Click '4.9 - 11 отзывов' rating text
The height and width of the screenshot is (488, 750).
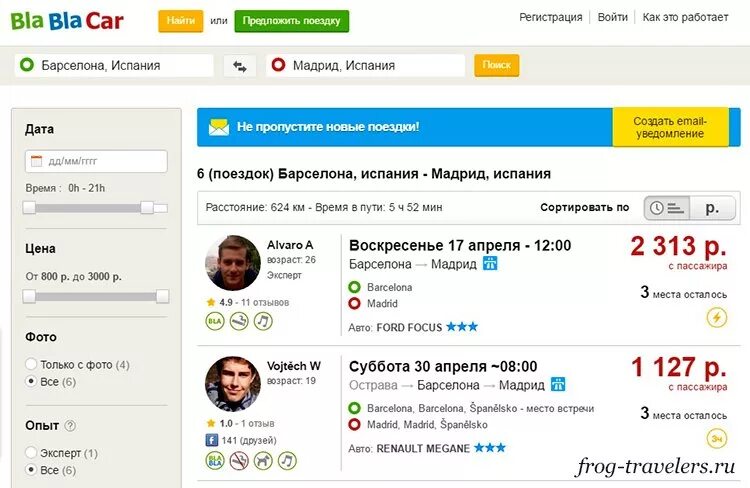tap(254, 302)
